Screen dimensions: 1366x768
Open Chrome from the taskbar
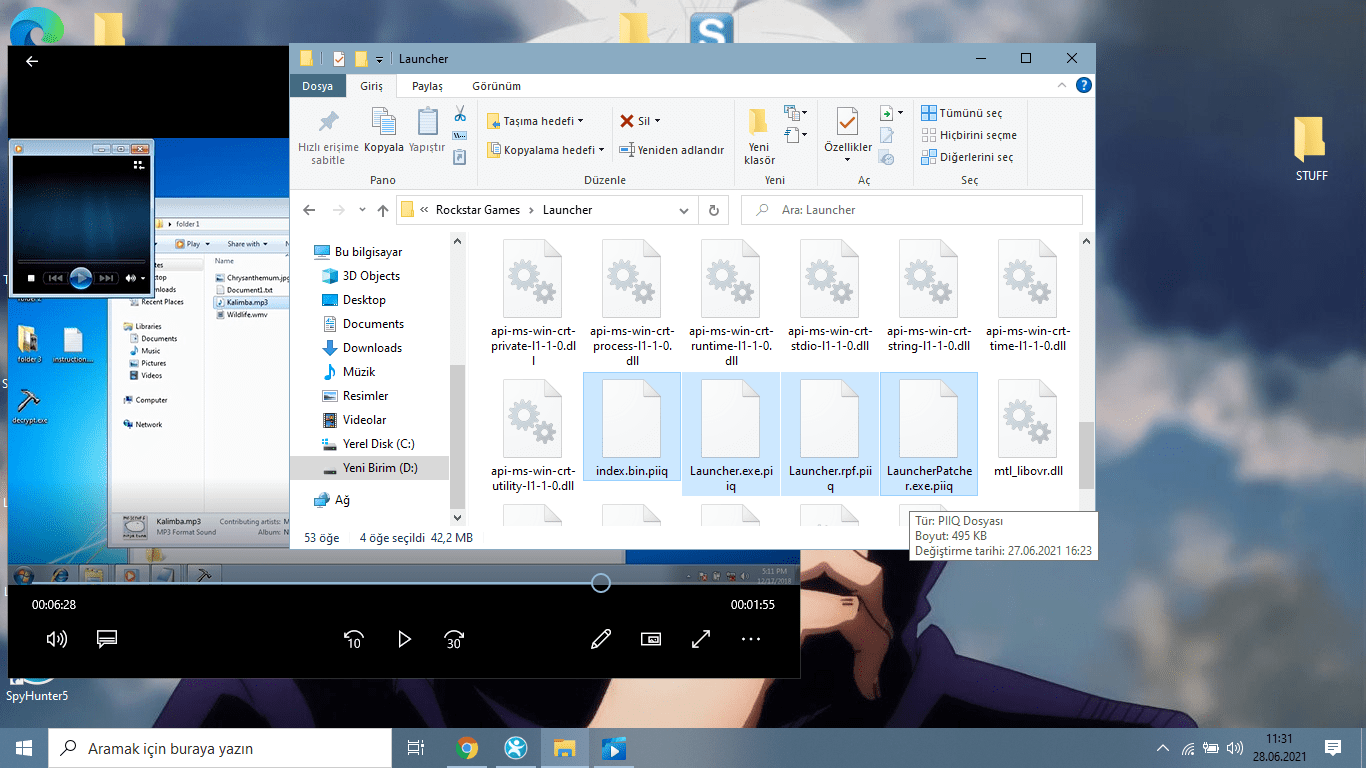tap(466, 748)
